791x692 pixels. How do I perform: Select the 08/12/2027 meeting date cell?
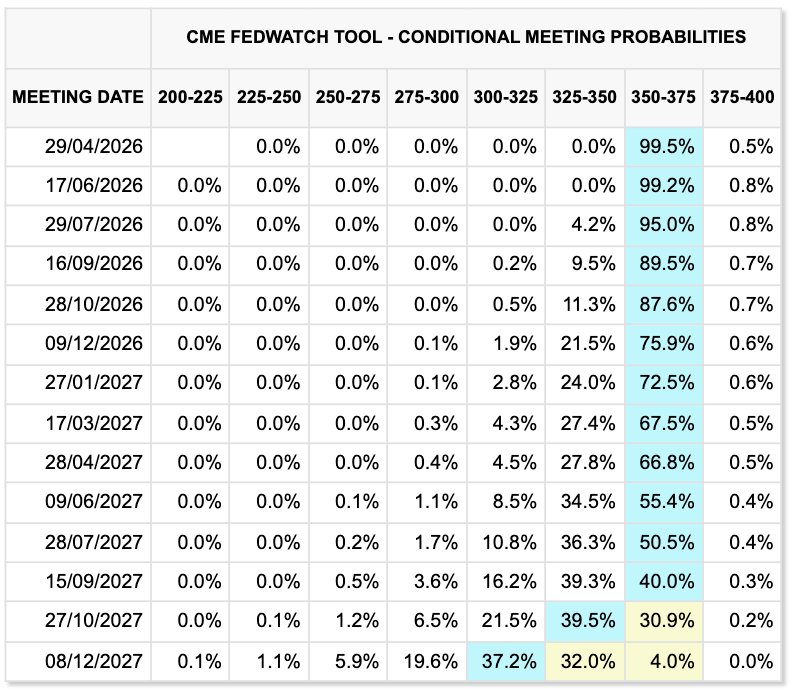tap(94, 661)
